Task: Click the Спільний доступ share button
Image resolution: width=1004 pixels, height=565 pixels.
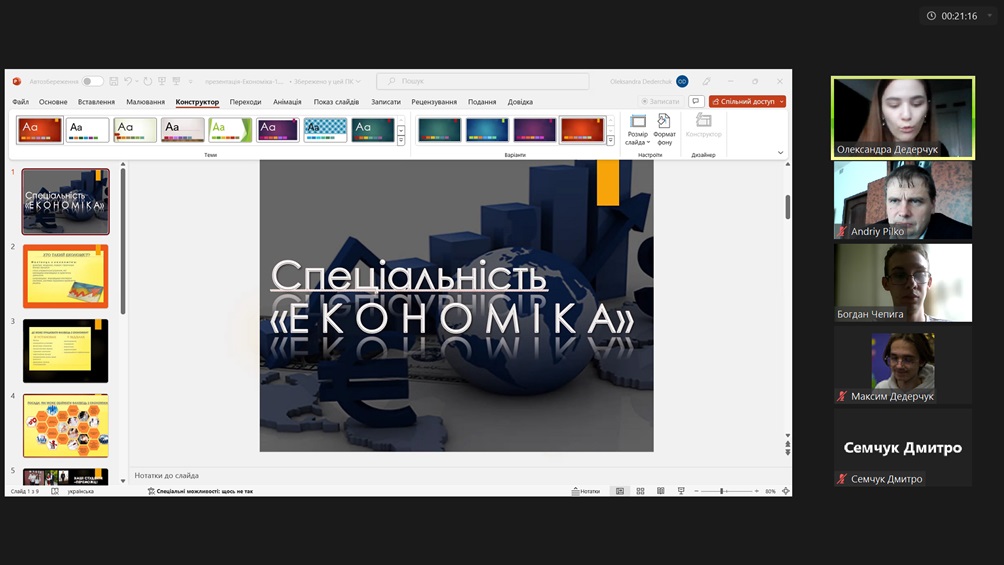Action: tap(747, 101)
